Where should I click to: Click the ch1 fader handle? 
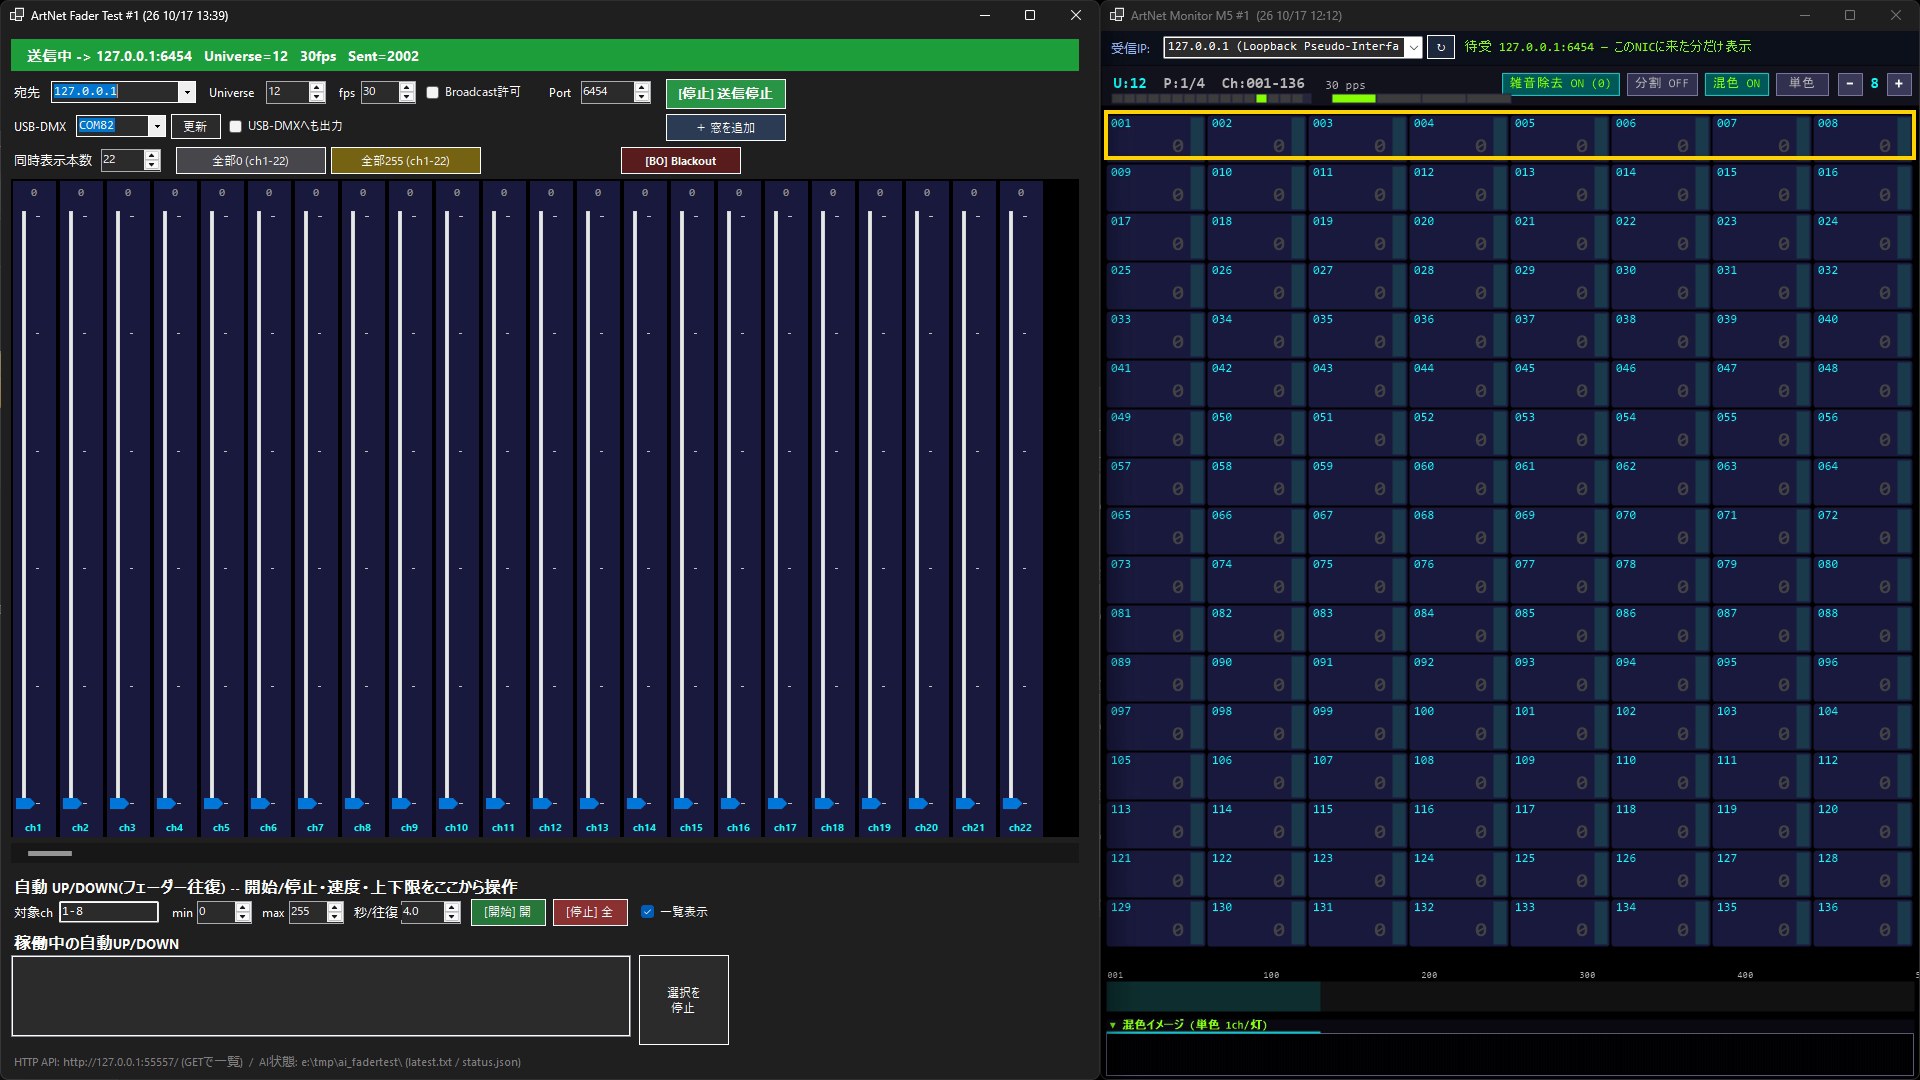click(25, 803)
